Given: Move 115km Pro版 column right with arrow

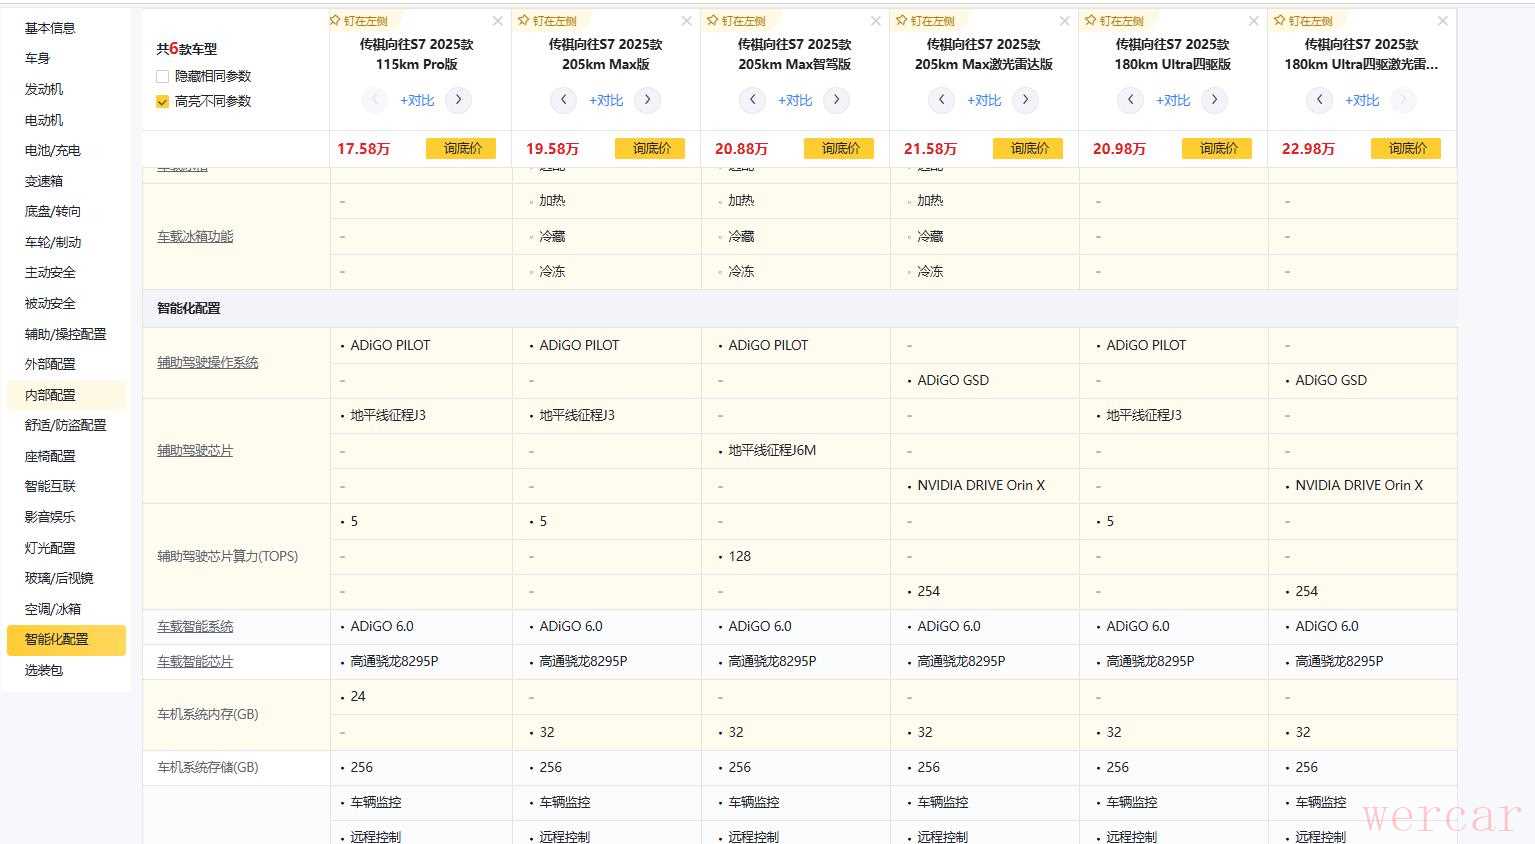Looking at the screenshot, I should 459,100.
